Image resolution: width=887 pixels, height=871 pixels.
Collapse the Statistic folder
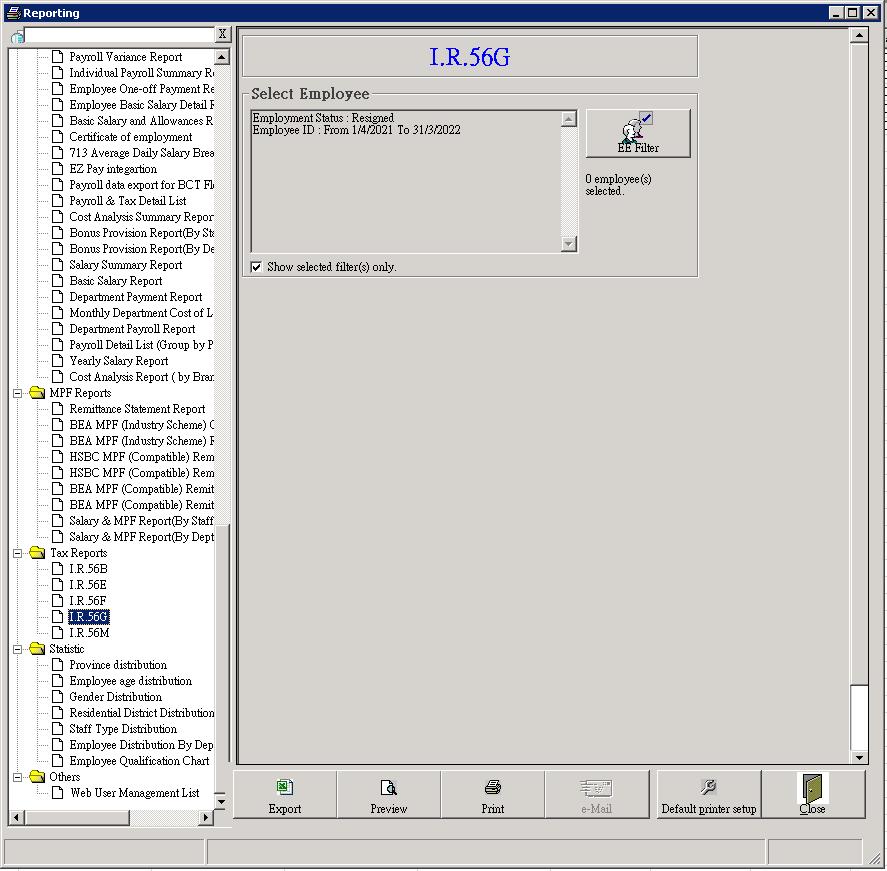(x=18, y=649)
